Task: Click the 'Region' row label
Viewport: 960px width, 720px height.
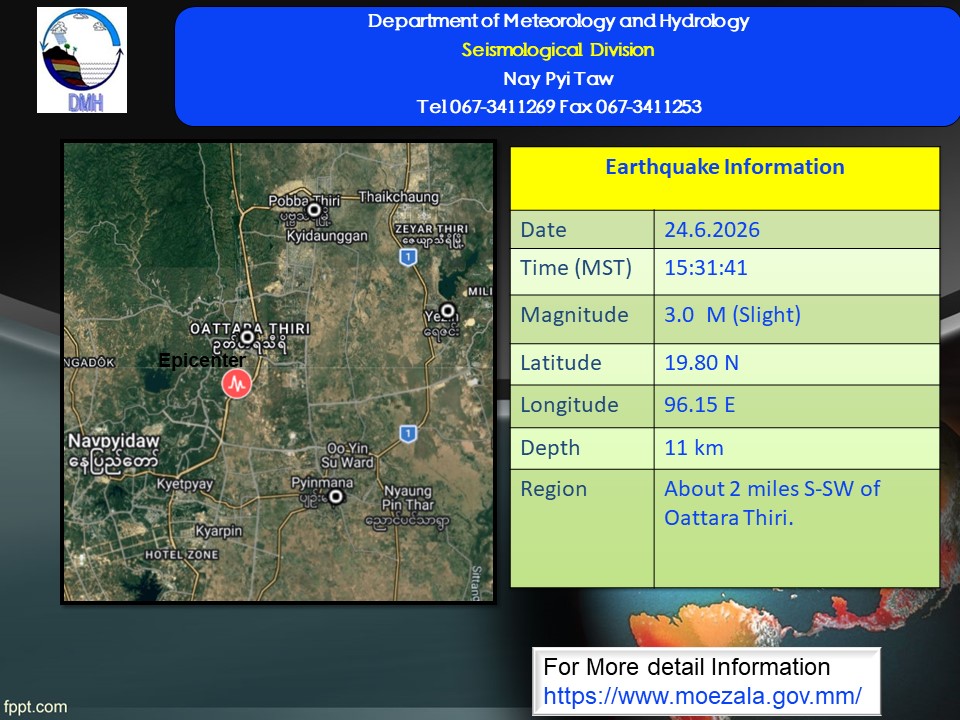Action: 553,489
